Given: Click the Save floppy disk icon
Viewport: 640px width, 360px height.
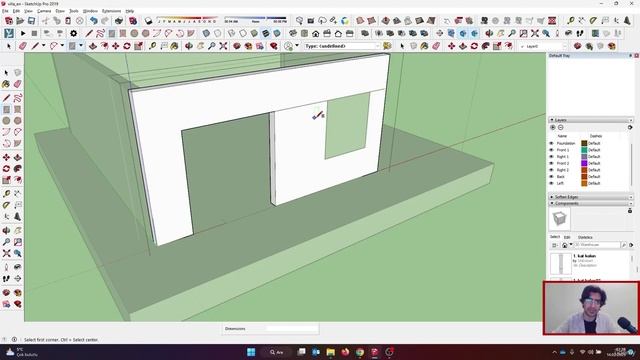Looking at the screenshot, I should 31,20.
